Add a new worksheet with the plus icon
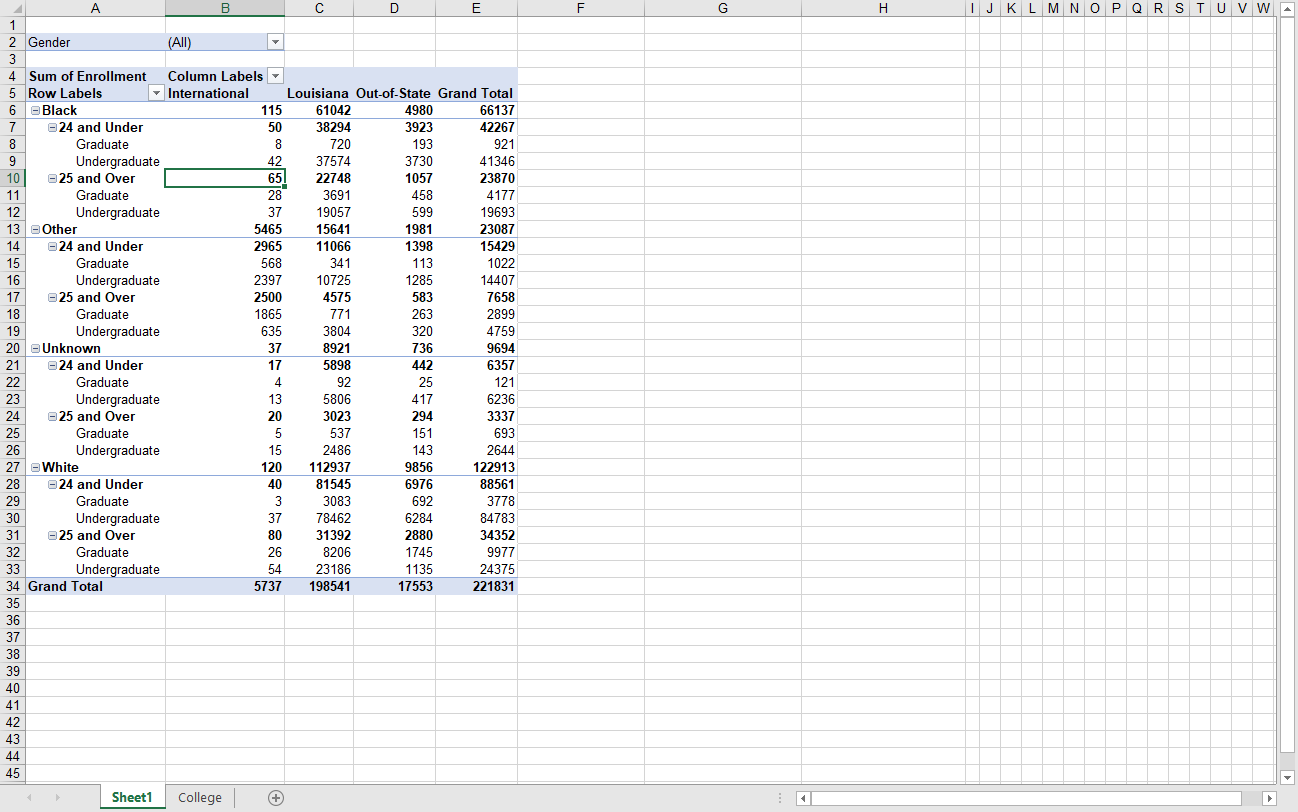1298x812 pixels. click(x=274, y=797)
